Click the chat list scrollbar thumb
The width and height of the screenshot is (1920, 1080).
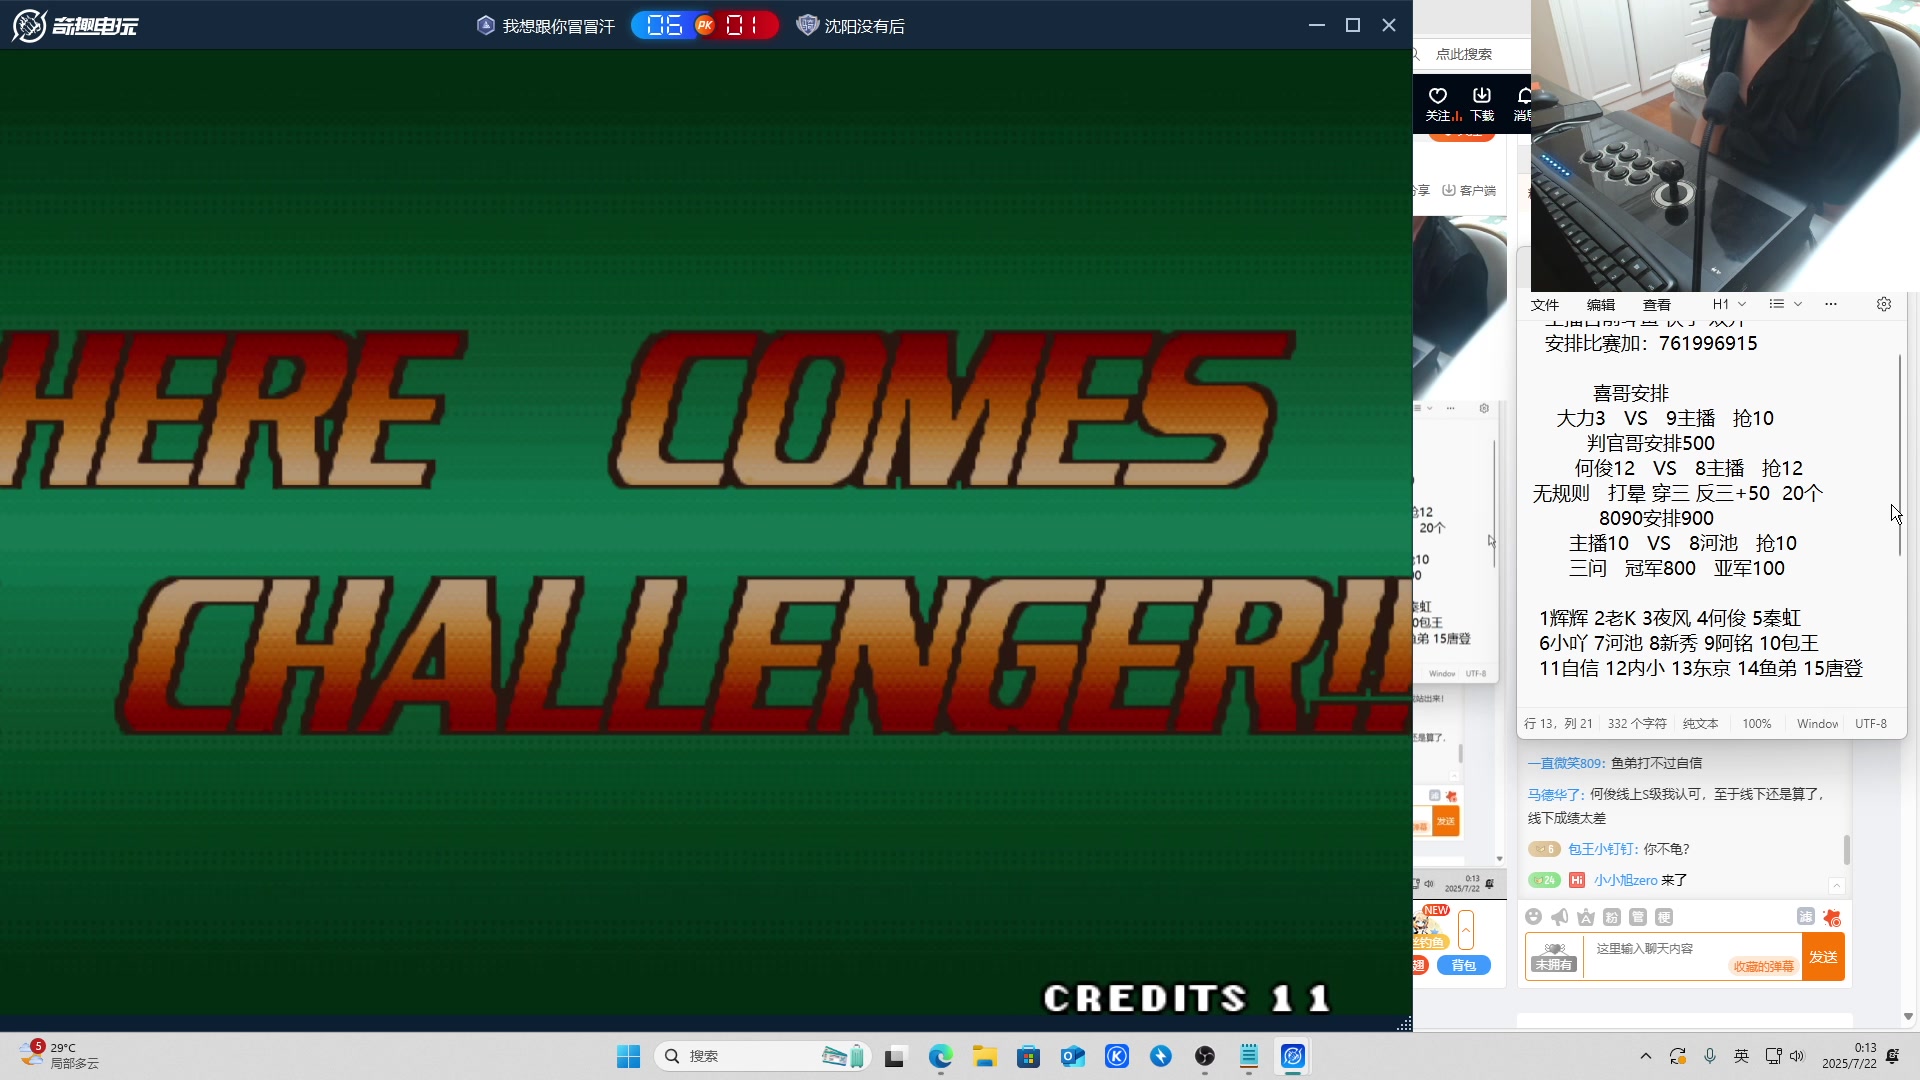click(1846, 850)
